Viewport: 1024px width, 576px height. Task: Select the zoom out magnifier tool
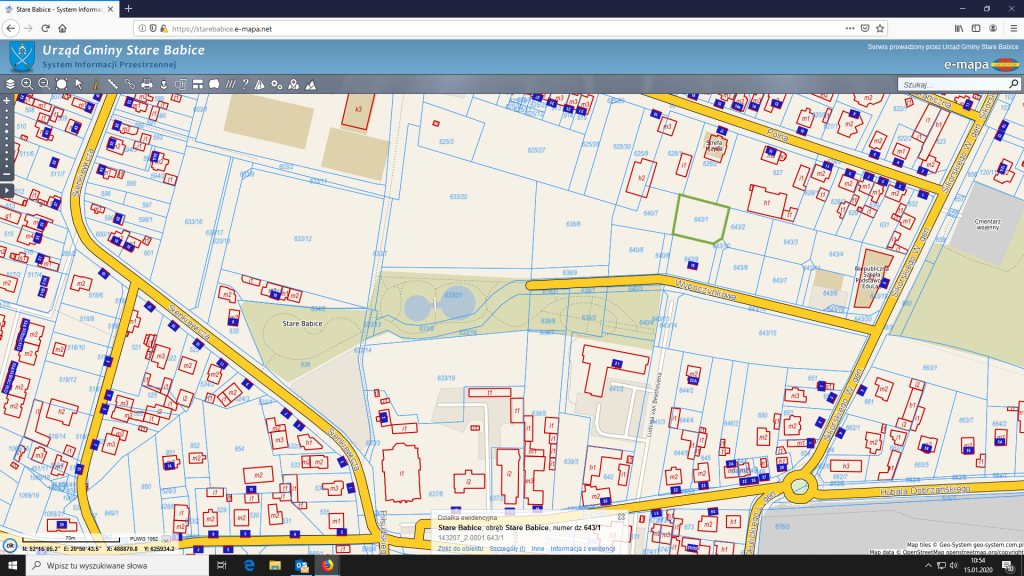(x=44, y=84)
